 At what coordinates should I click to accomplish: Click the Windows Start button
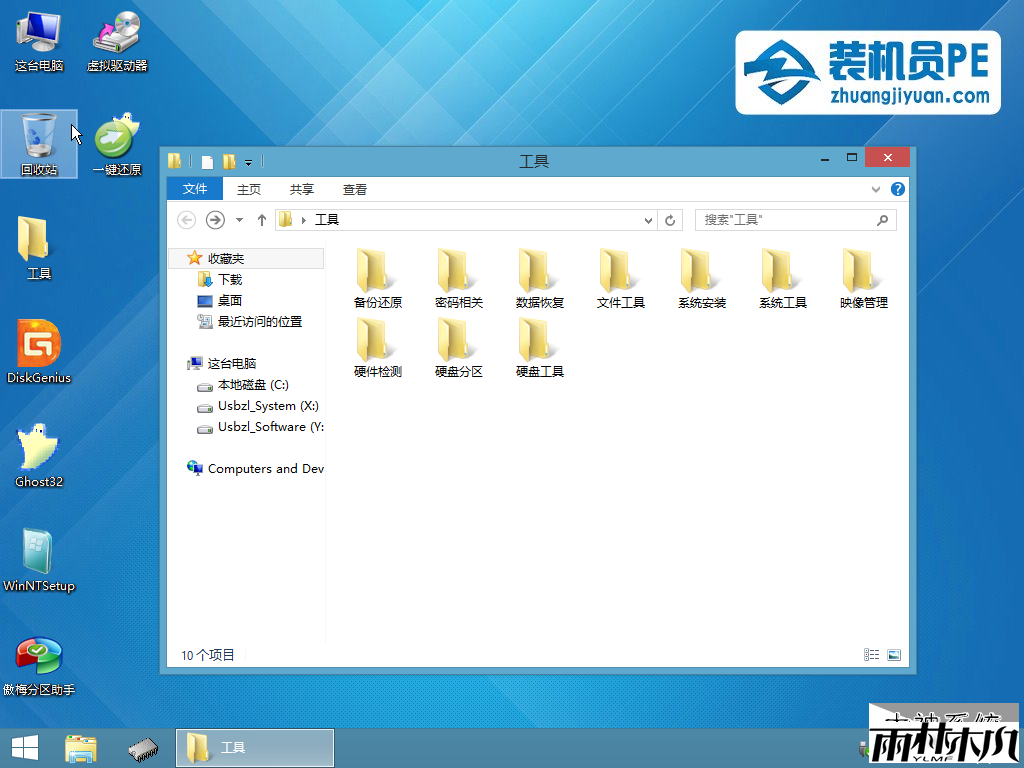point(25,747)
